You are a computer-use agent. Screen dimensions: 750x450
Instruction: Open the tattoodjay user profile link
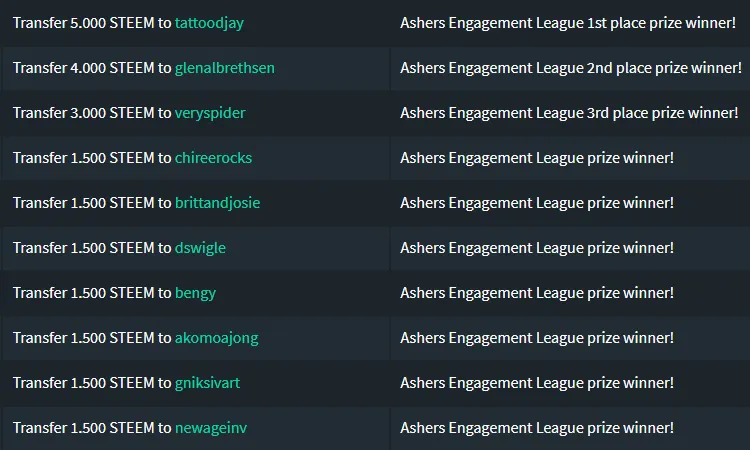[209, 23]
